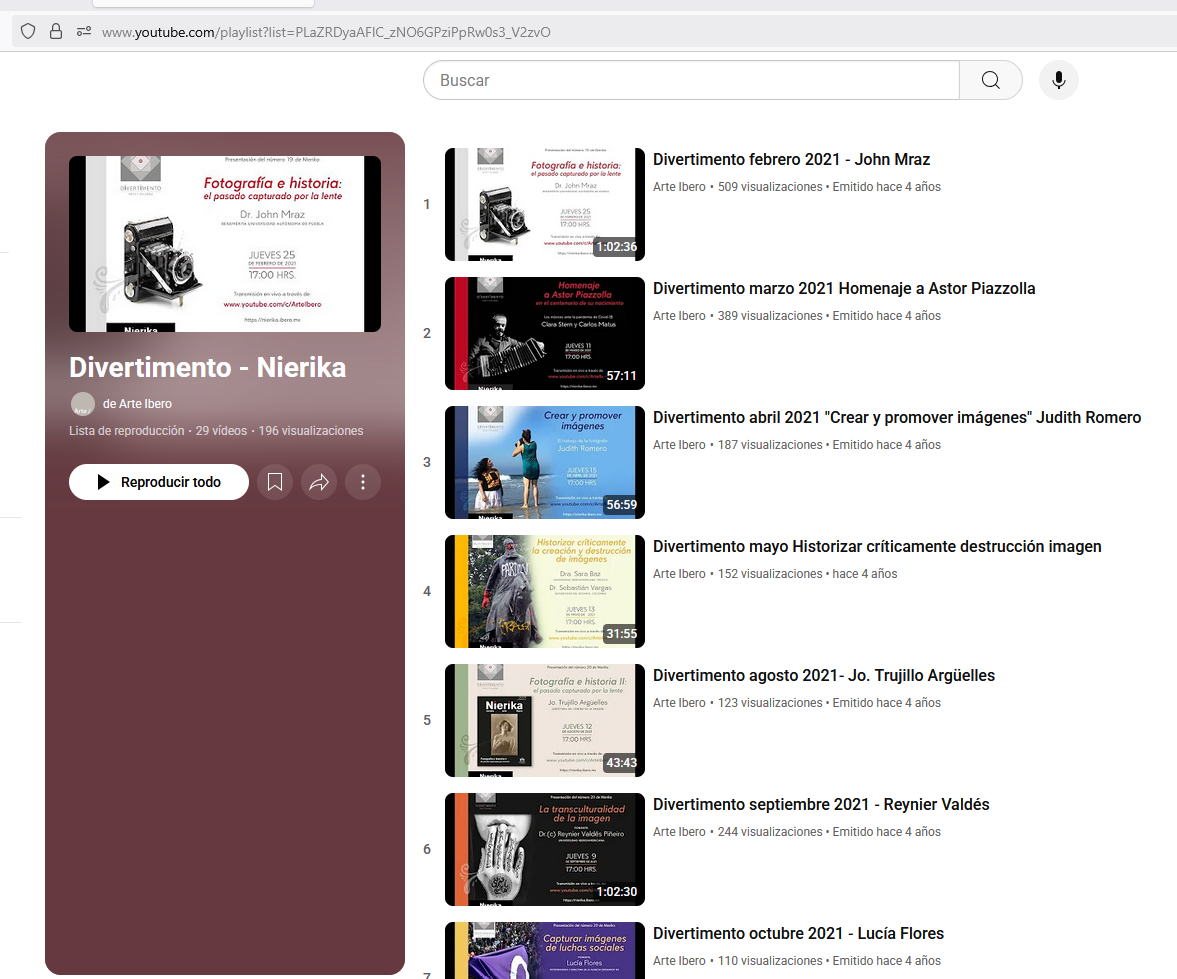Activate voice search microphone icon
The image size is (1177, 979).
pyautogui.click(x=1059, y=80)
